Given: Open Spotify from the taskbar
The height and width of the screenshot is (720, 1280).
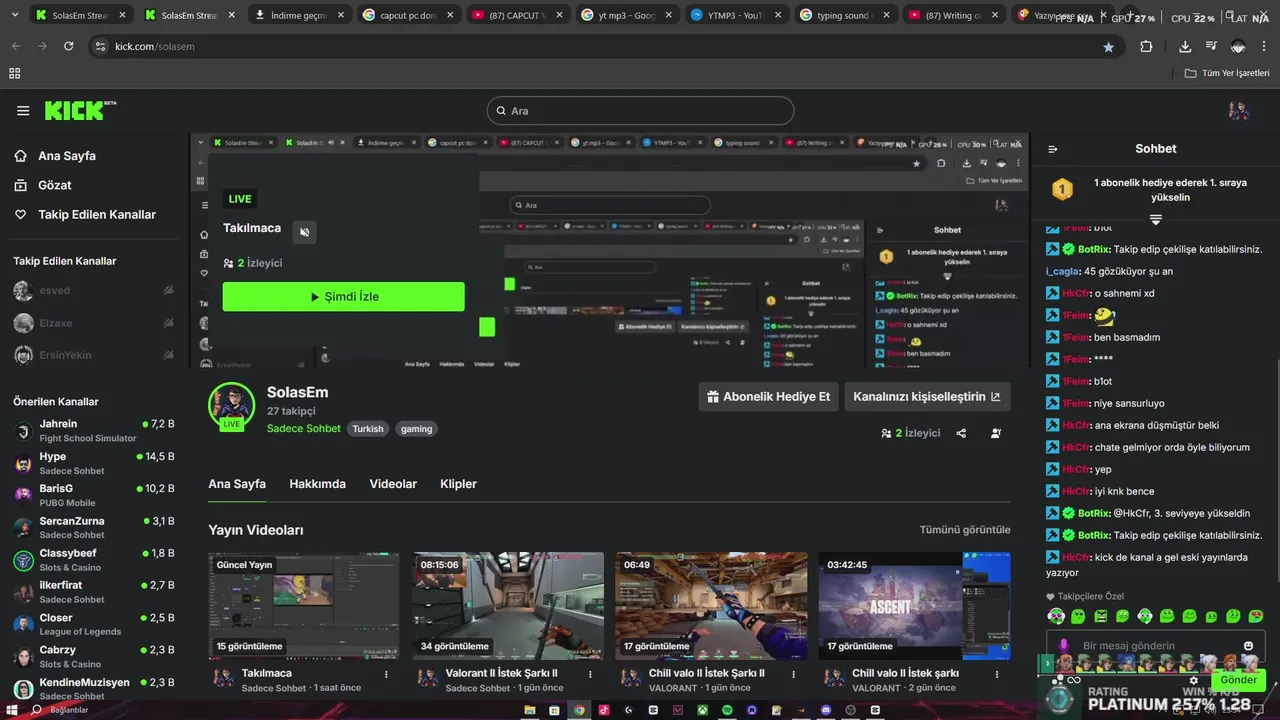Looking at the screenshot, I should point(727,710).
